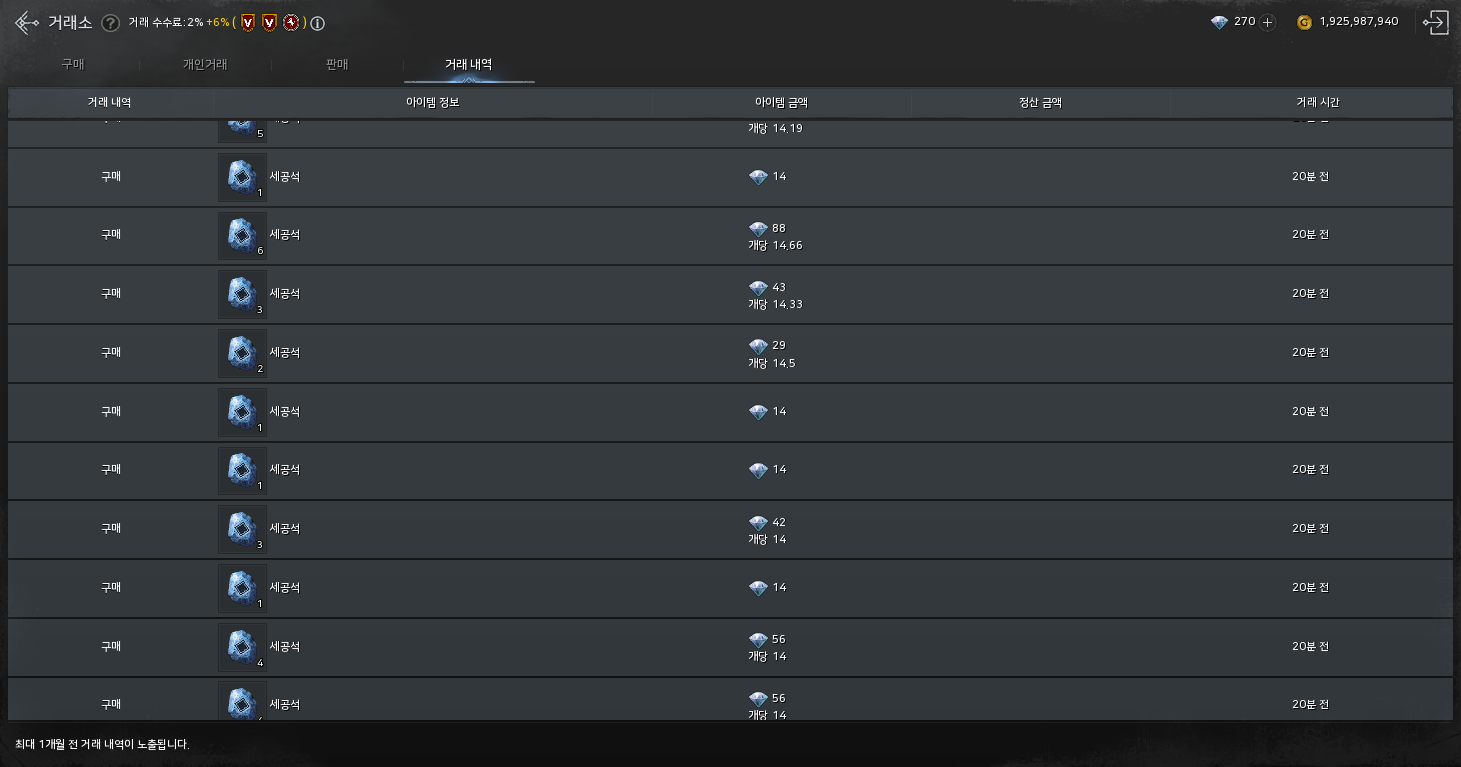Screen dimensions: 1461x767
Task: Open the question mark help icon
Action: 111,23
